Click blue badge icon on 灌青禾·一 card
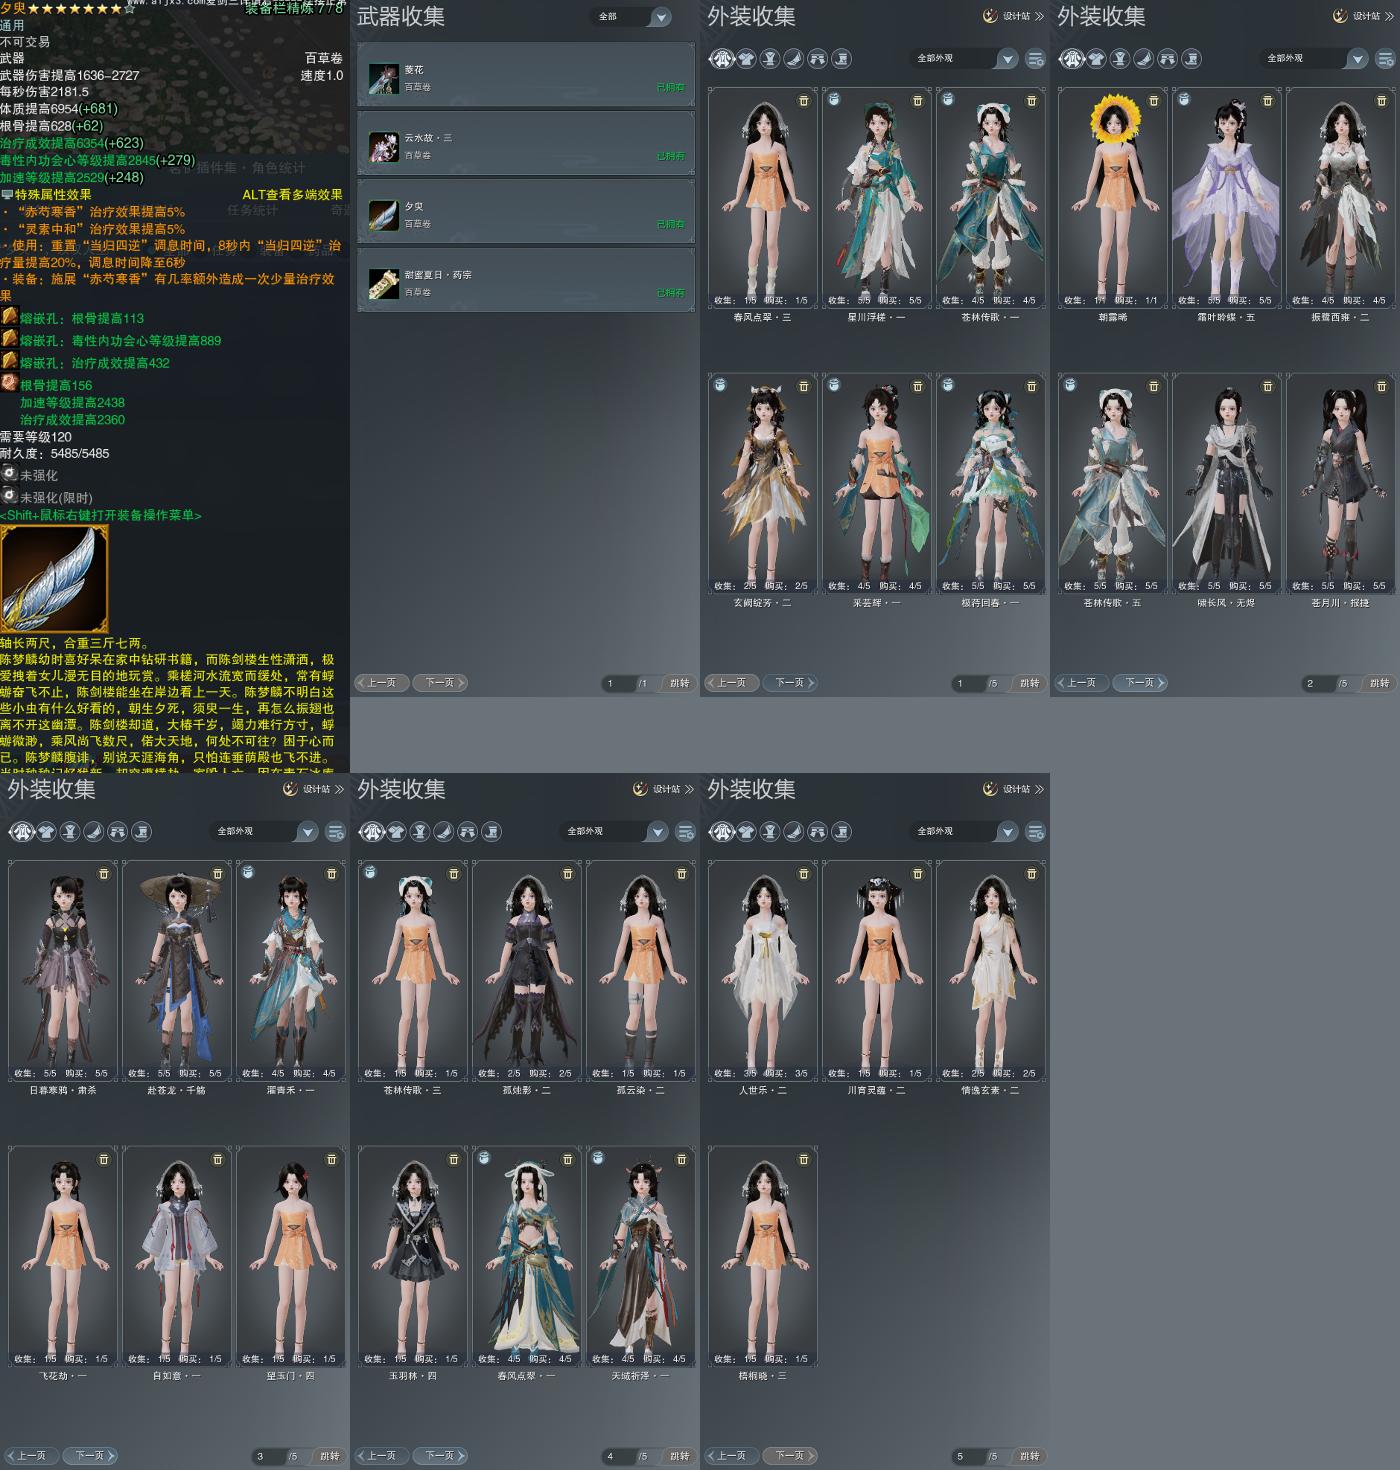This screenshot has width=1400, height=1470. coord(248,873)
